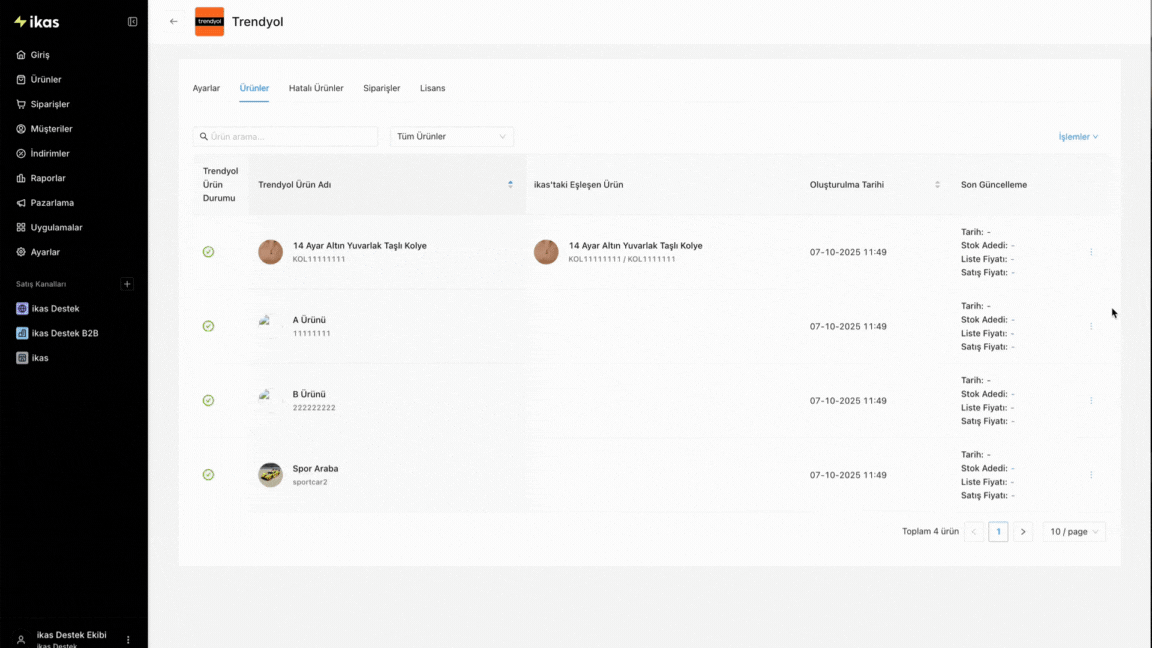The image size is (1152, 648).
Task: Open three-dot menu for A Ürünü row
Action: [x=1091, y=326]
